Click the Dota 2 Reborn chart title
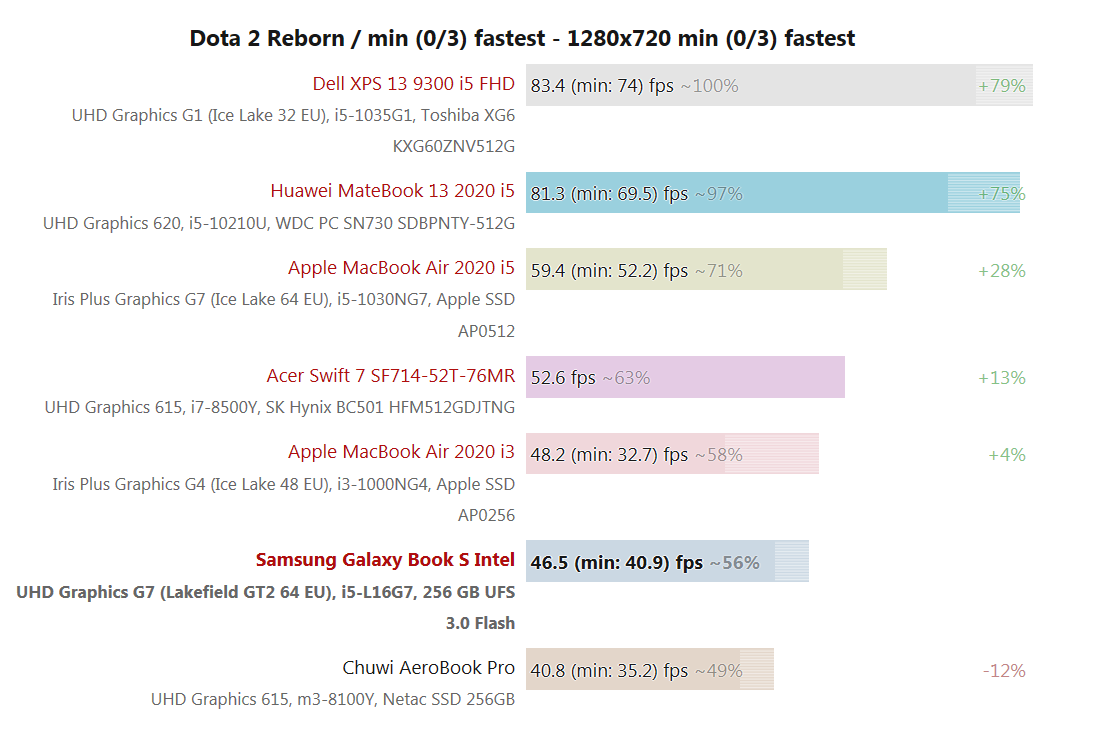Viewport: 1096px width, 730px height. 522,39
